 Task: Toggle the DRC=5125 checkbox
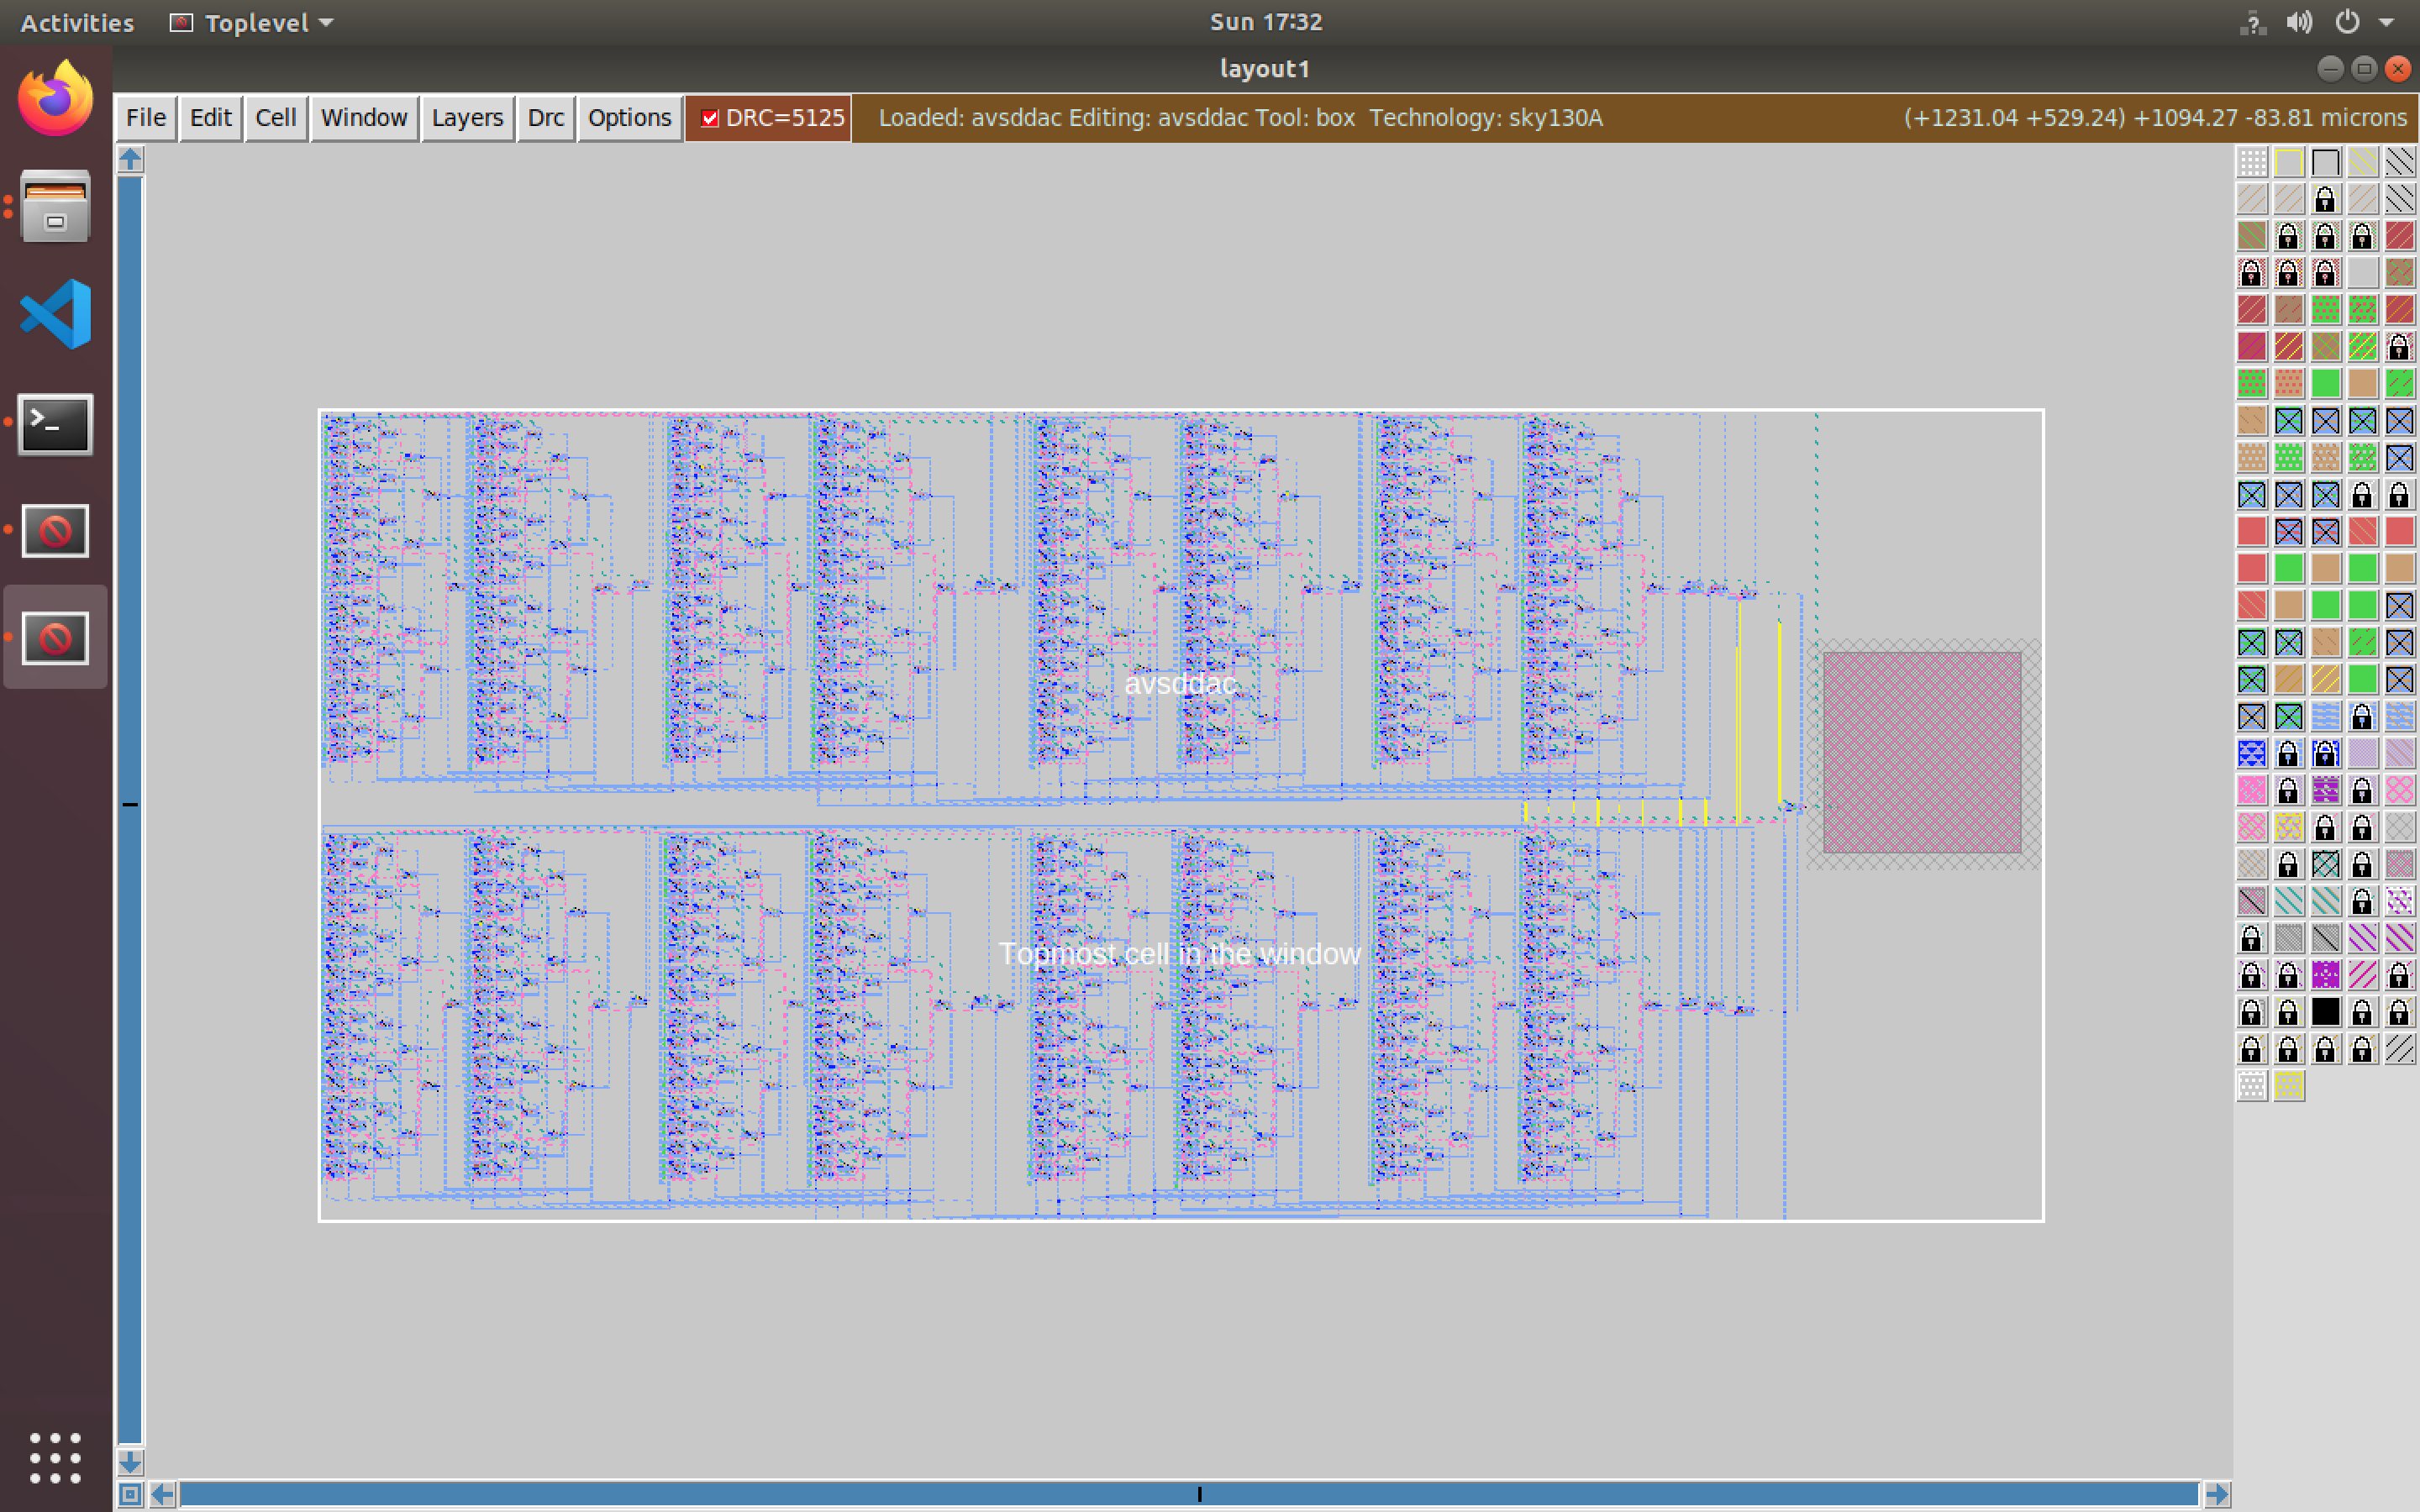(x=710, y=118)
